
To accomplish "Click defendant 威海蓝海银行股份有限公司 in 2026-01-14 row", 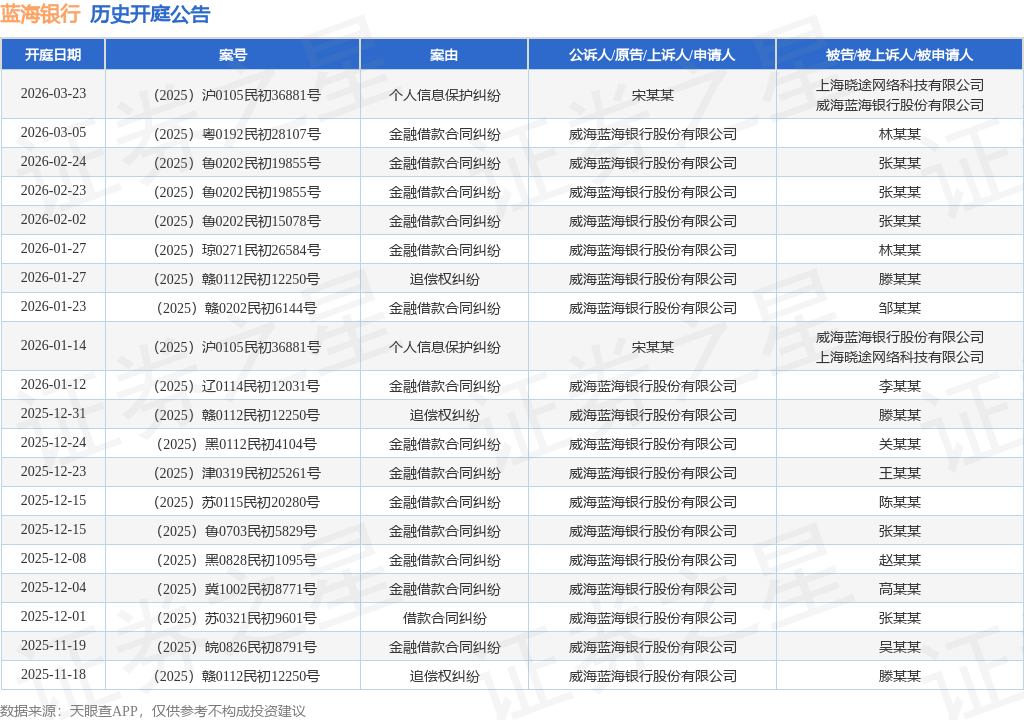I will click(x=900, y=337).
